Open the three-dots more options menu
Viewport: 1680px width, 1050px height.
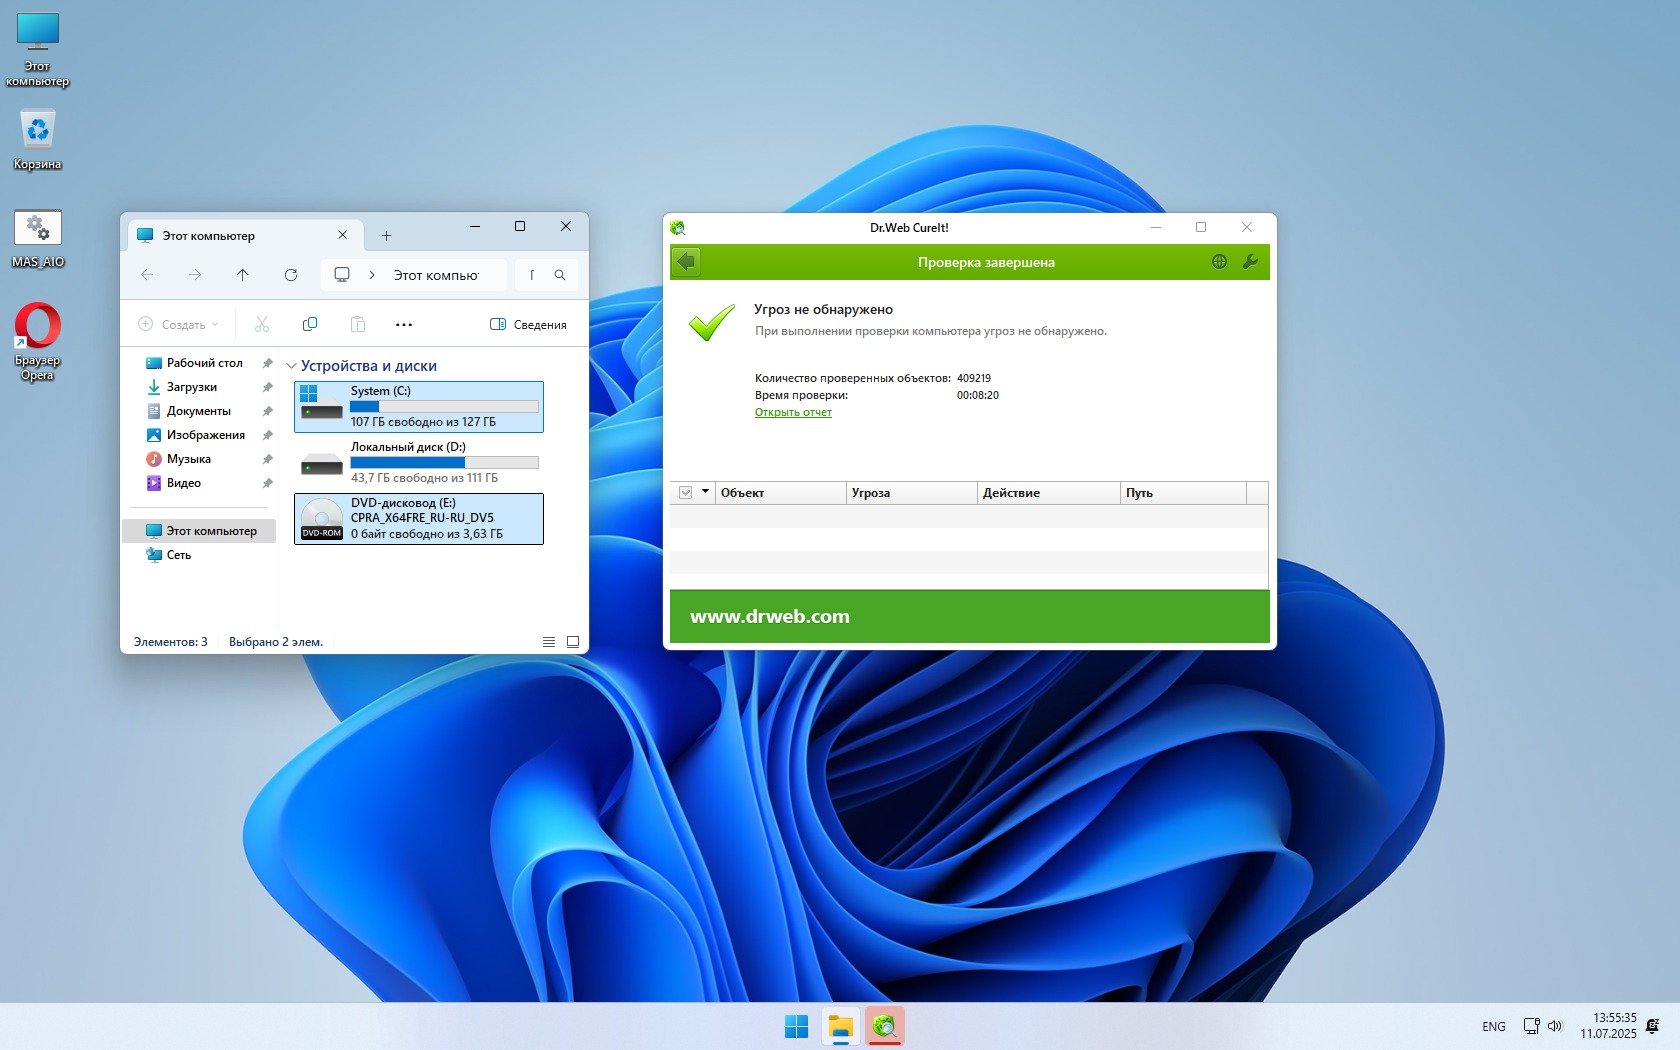point(404,324)
